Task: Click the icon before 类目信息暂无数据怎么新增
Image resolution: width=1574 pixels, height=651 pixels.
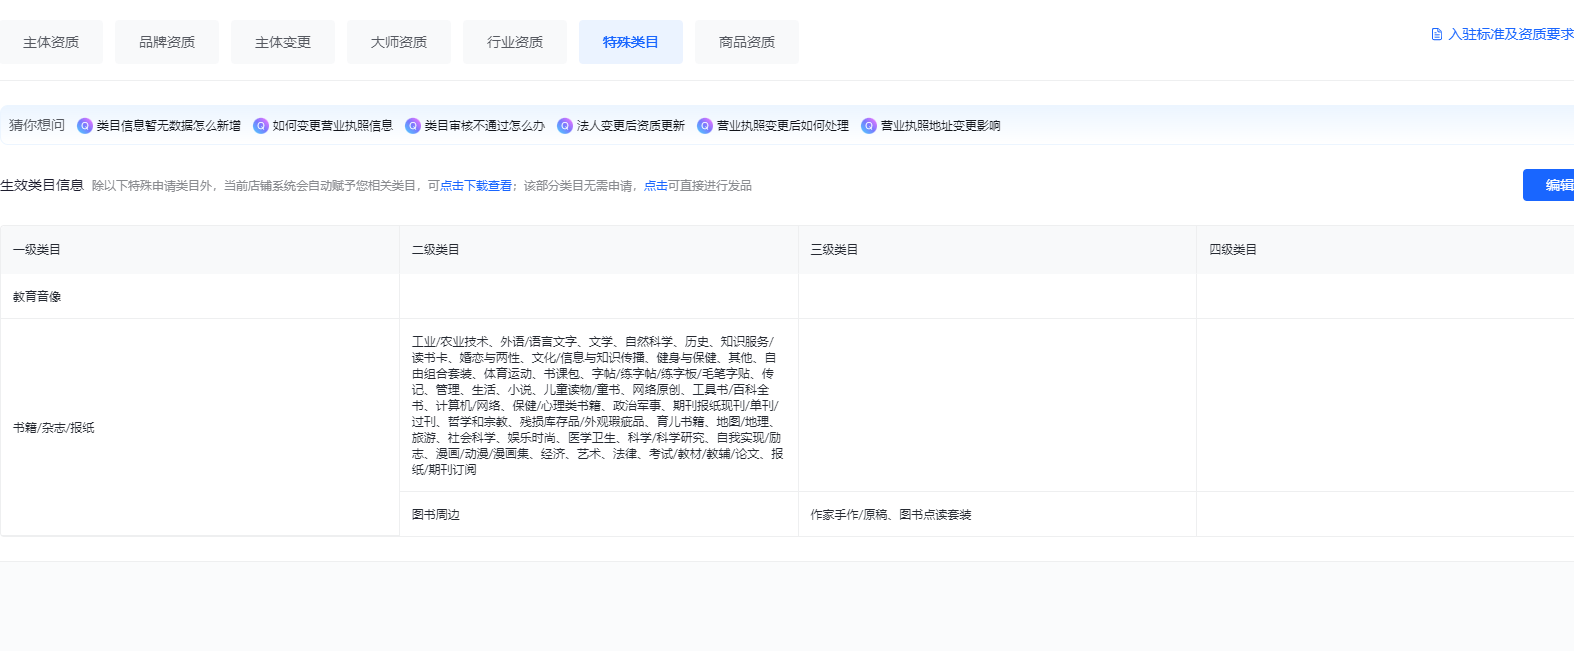Action: (85, 126)
